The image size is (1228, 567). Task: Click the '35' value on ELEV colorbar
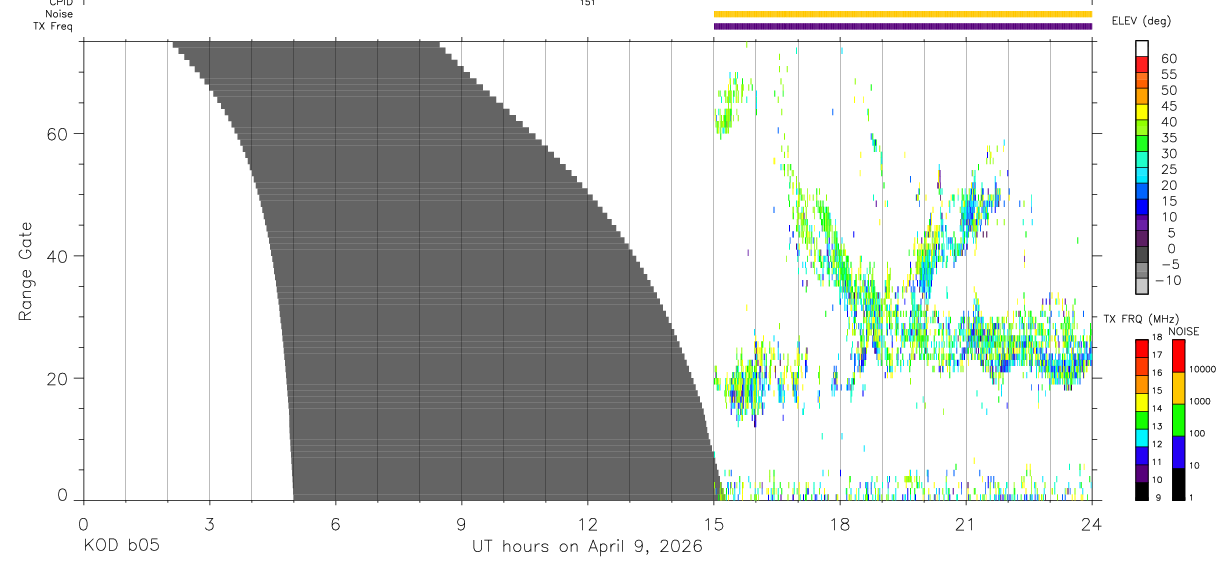(1168, 137)
